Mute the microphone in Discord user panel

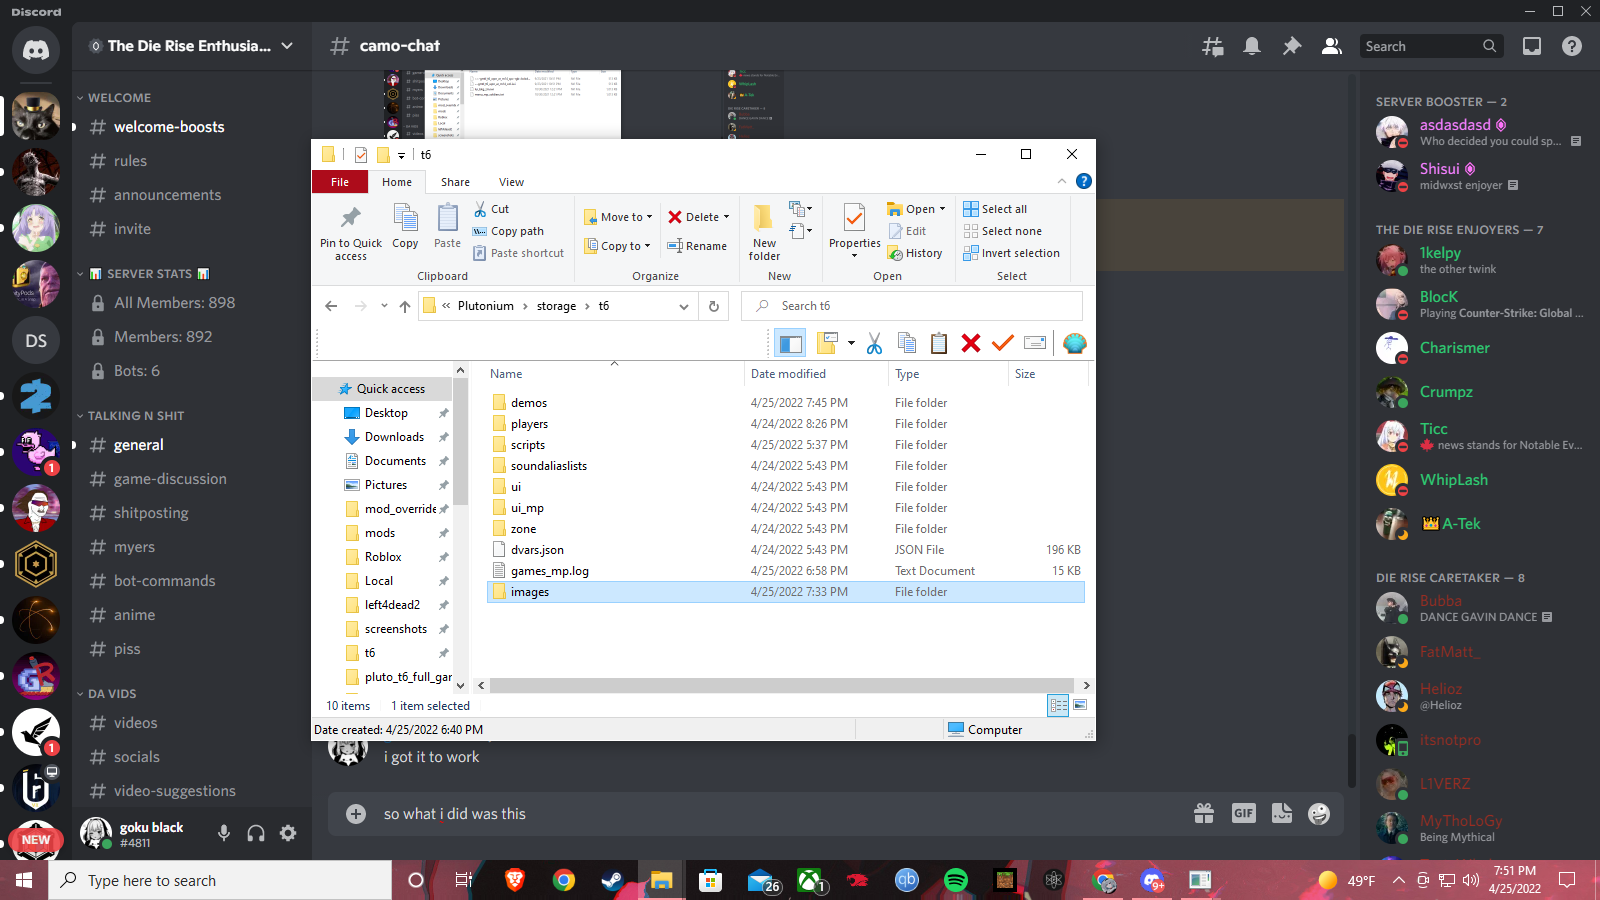tap(224, 833)
